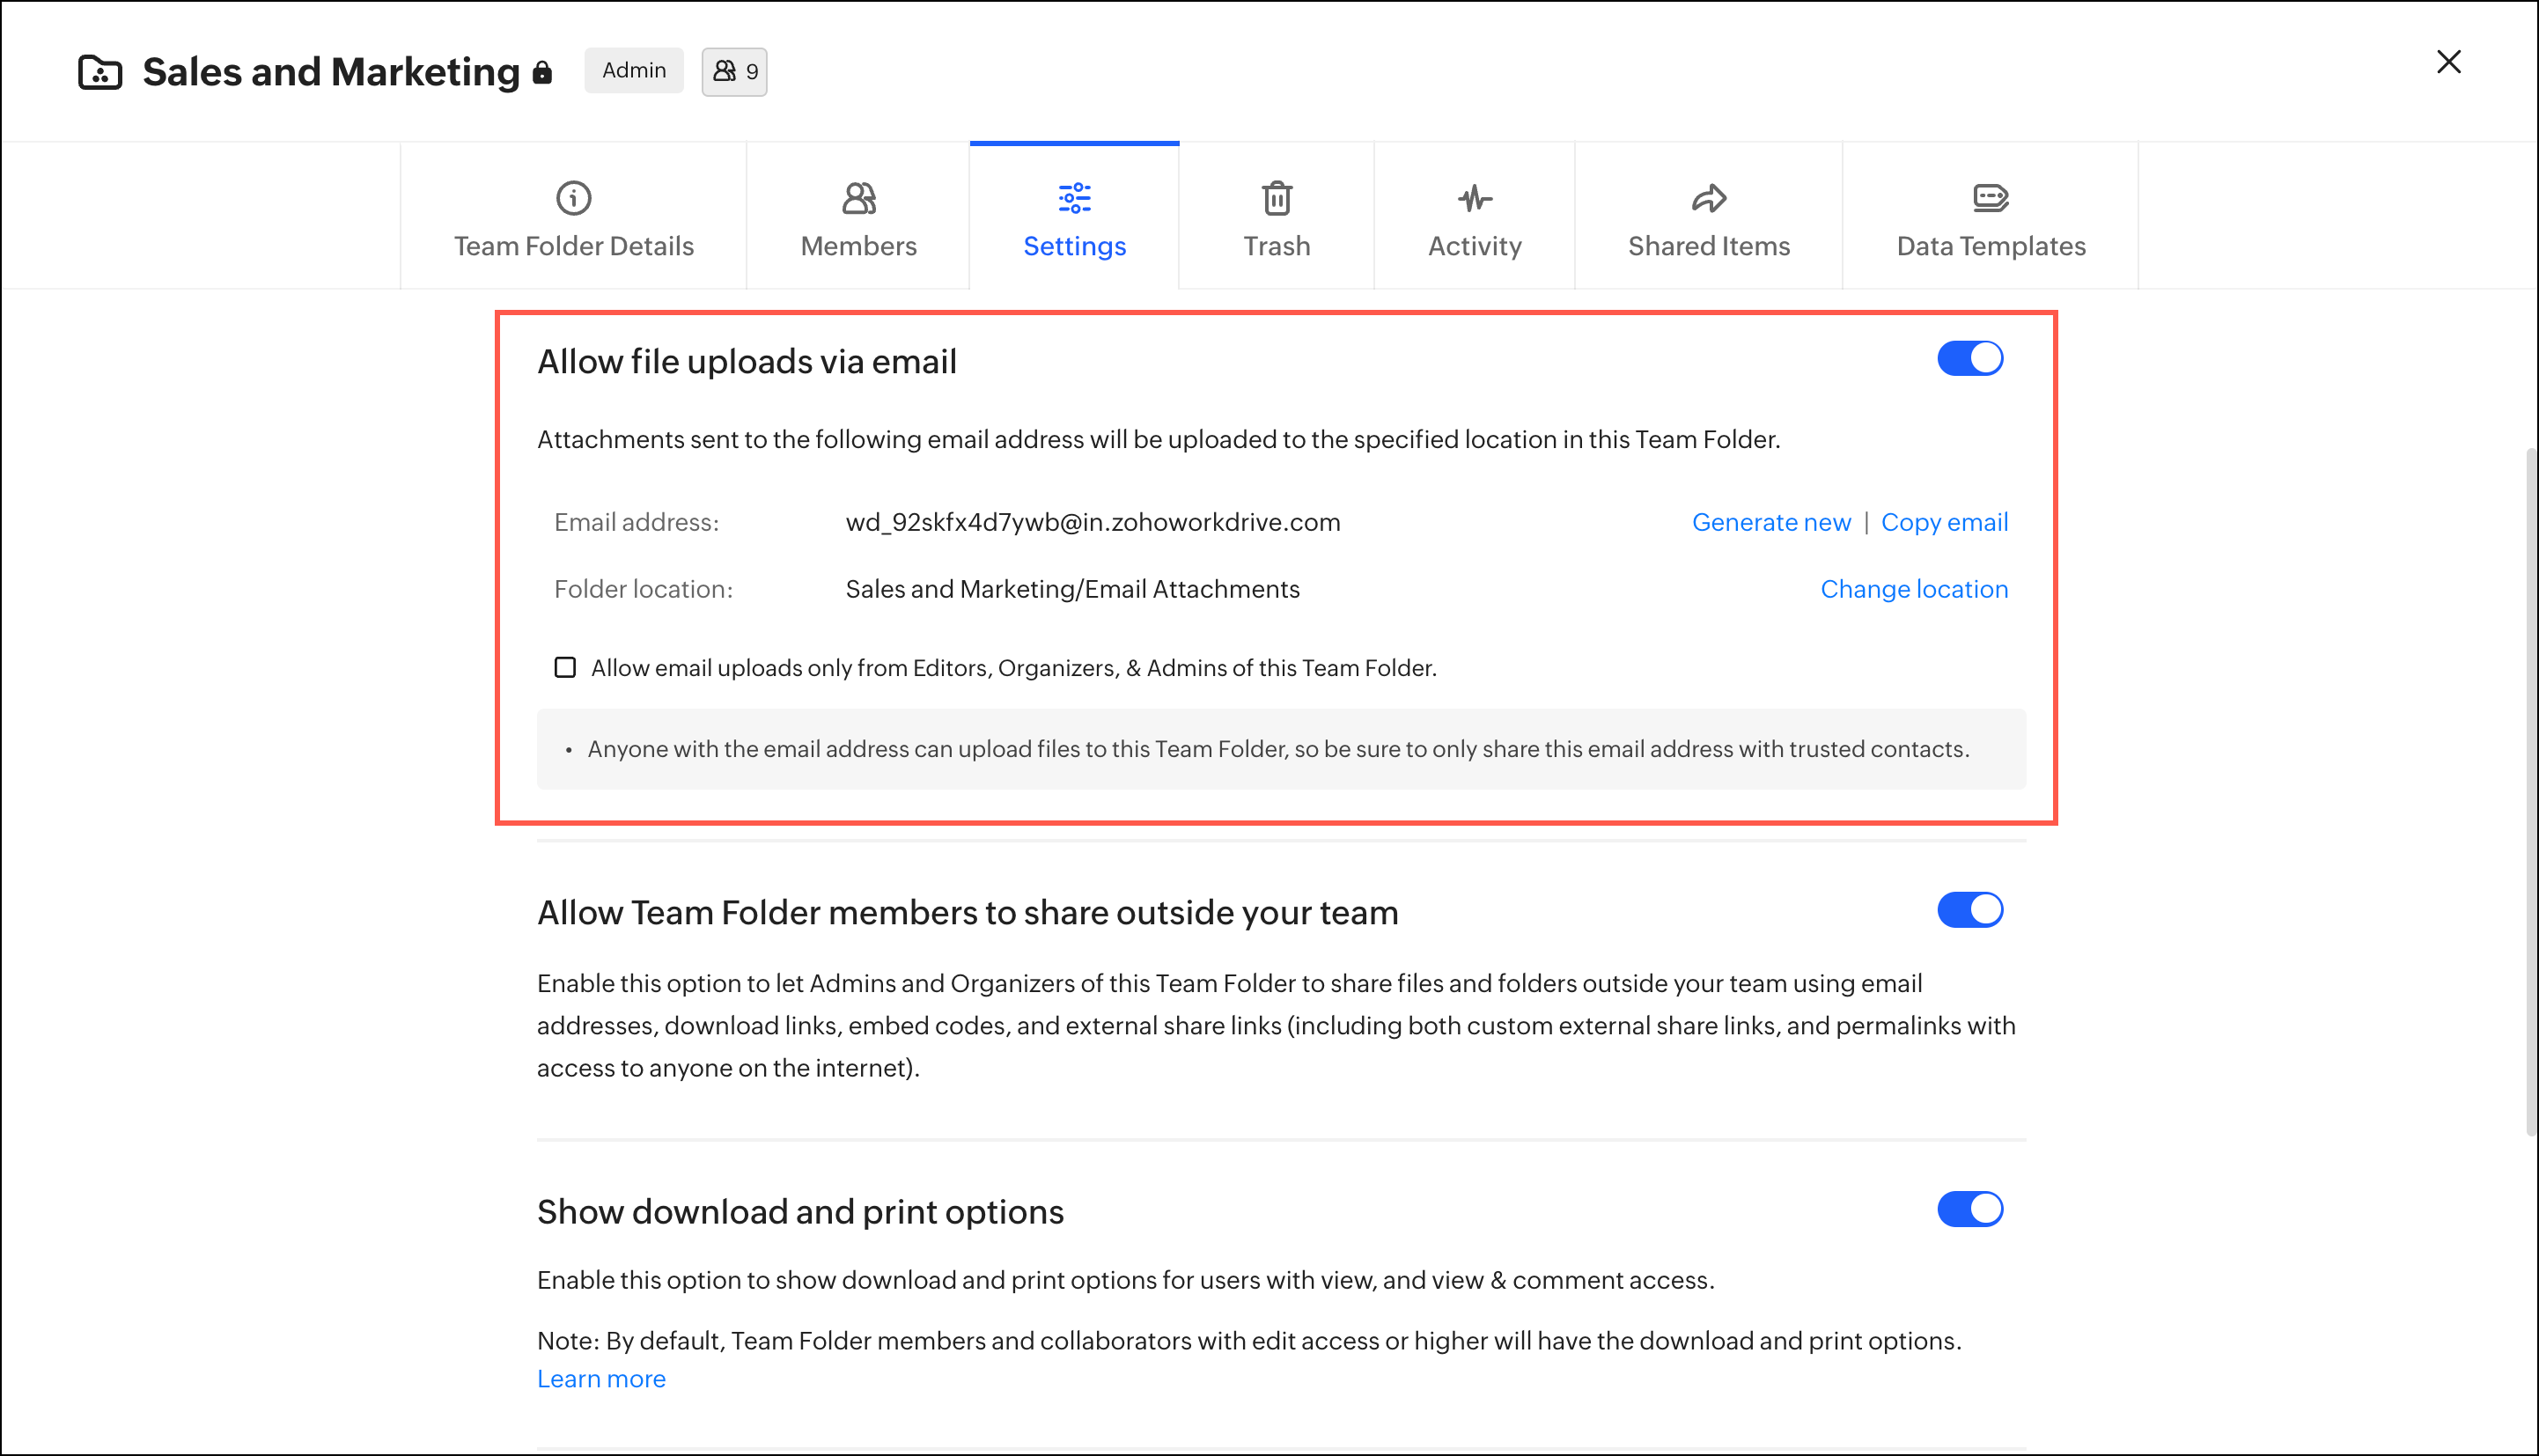Click the vertical scrollbar on right edge
The image size is (2539, 1456).
coord(2530,790)
